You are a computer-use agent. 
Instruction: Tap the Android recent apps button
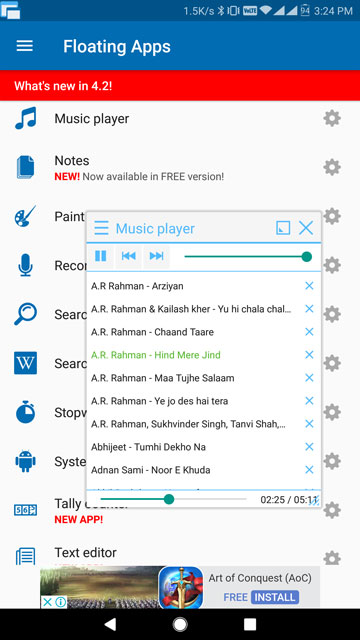point(250,624)
